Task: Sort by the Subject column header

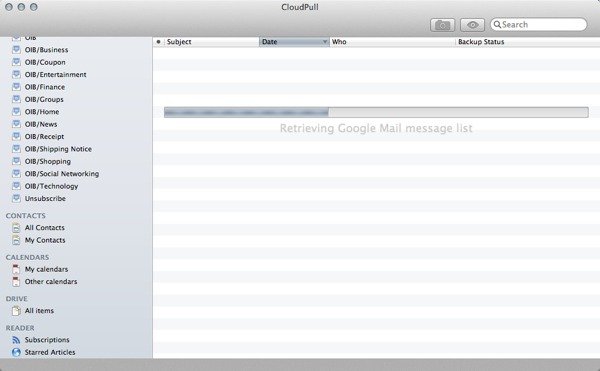Action: [x=212, y=42]
